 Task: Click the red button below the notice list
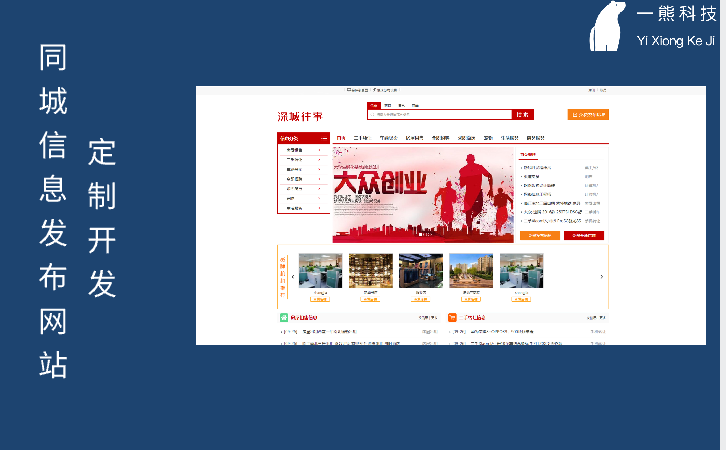(584, 235)
